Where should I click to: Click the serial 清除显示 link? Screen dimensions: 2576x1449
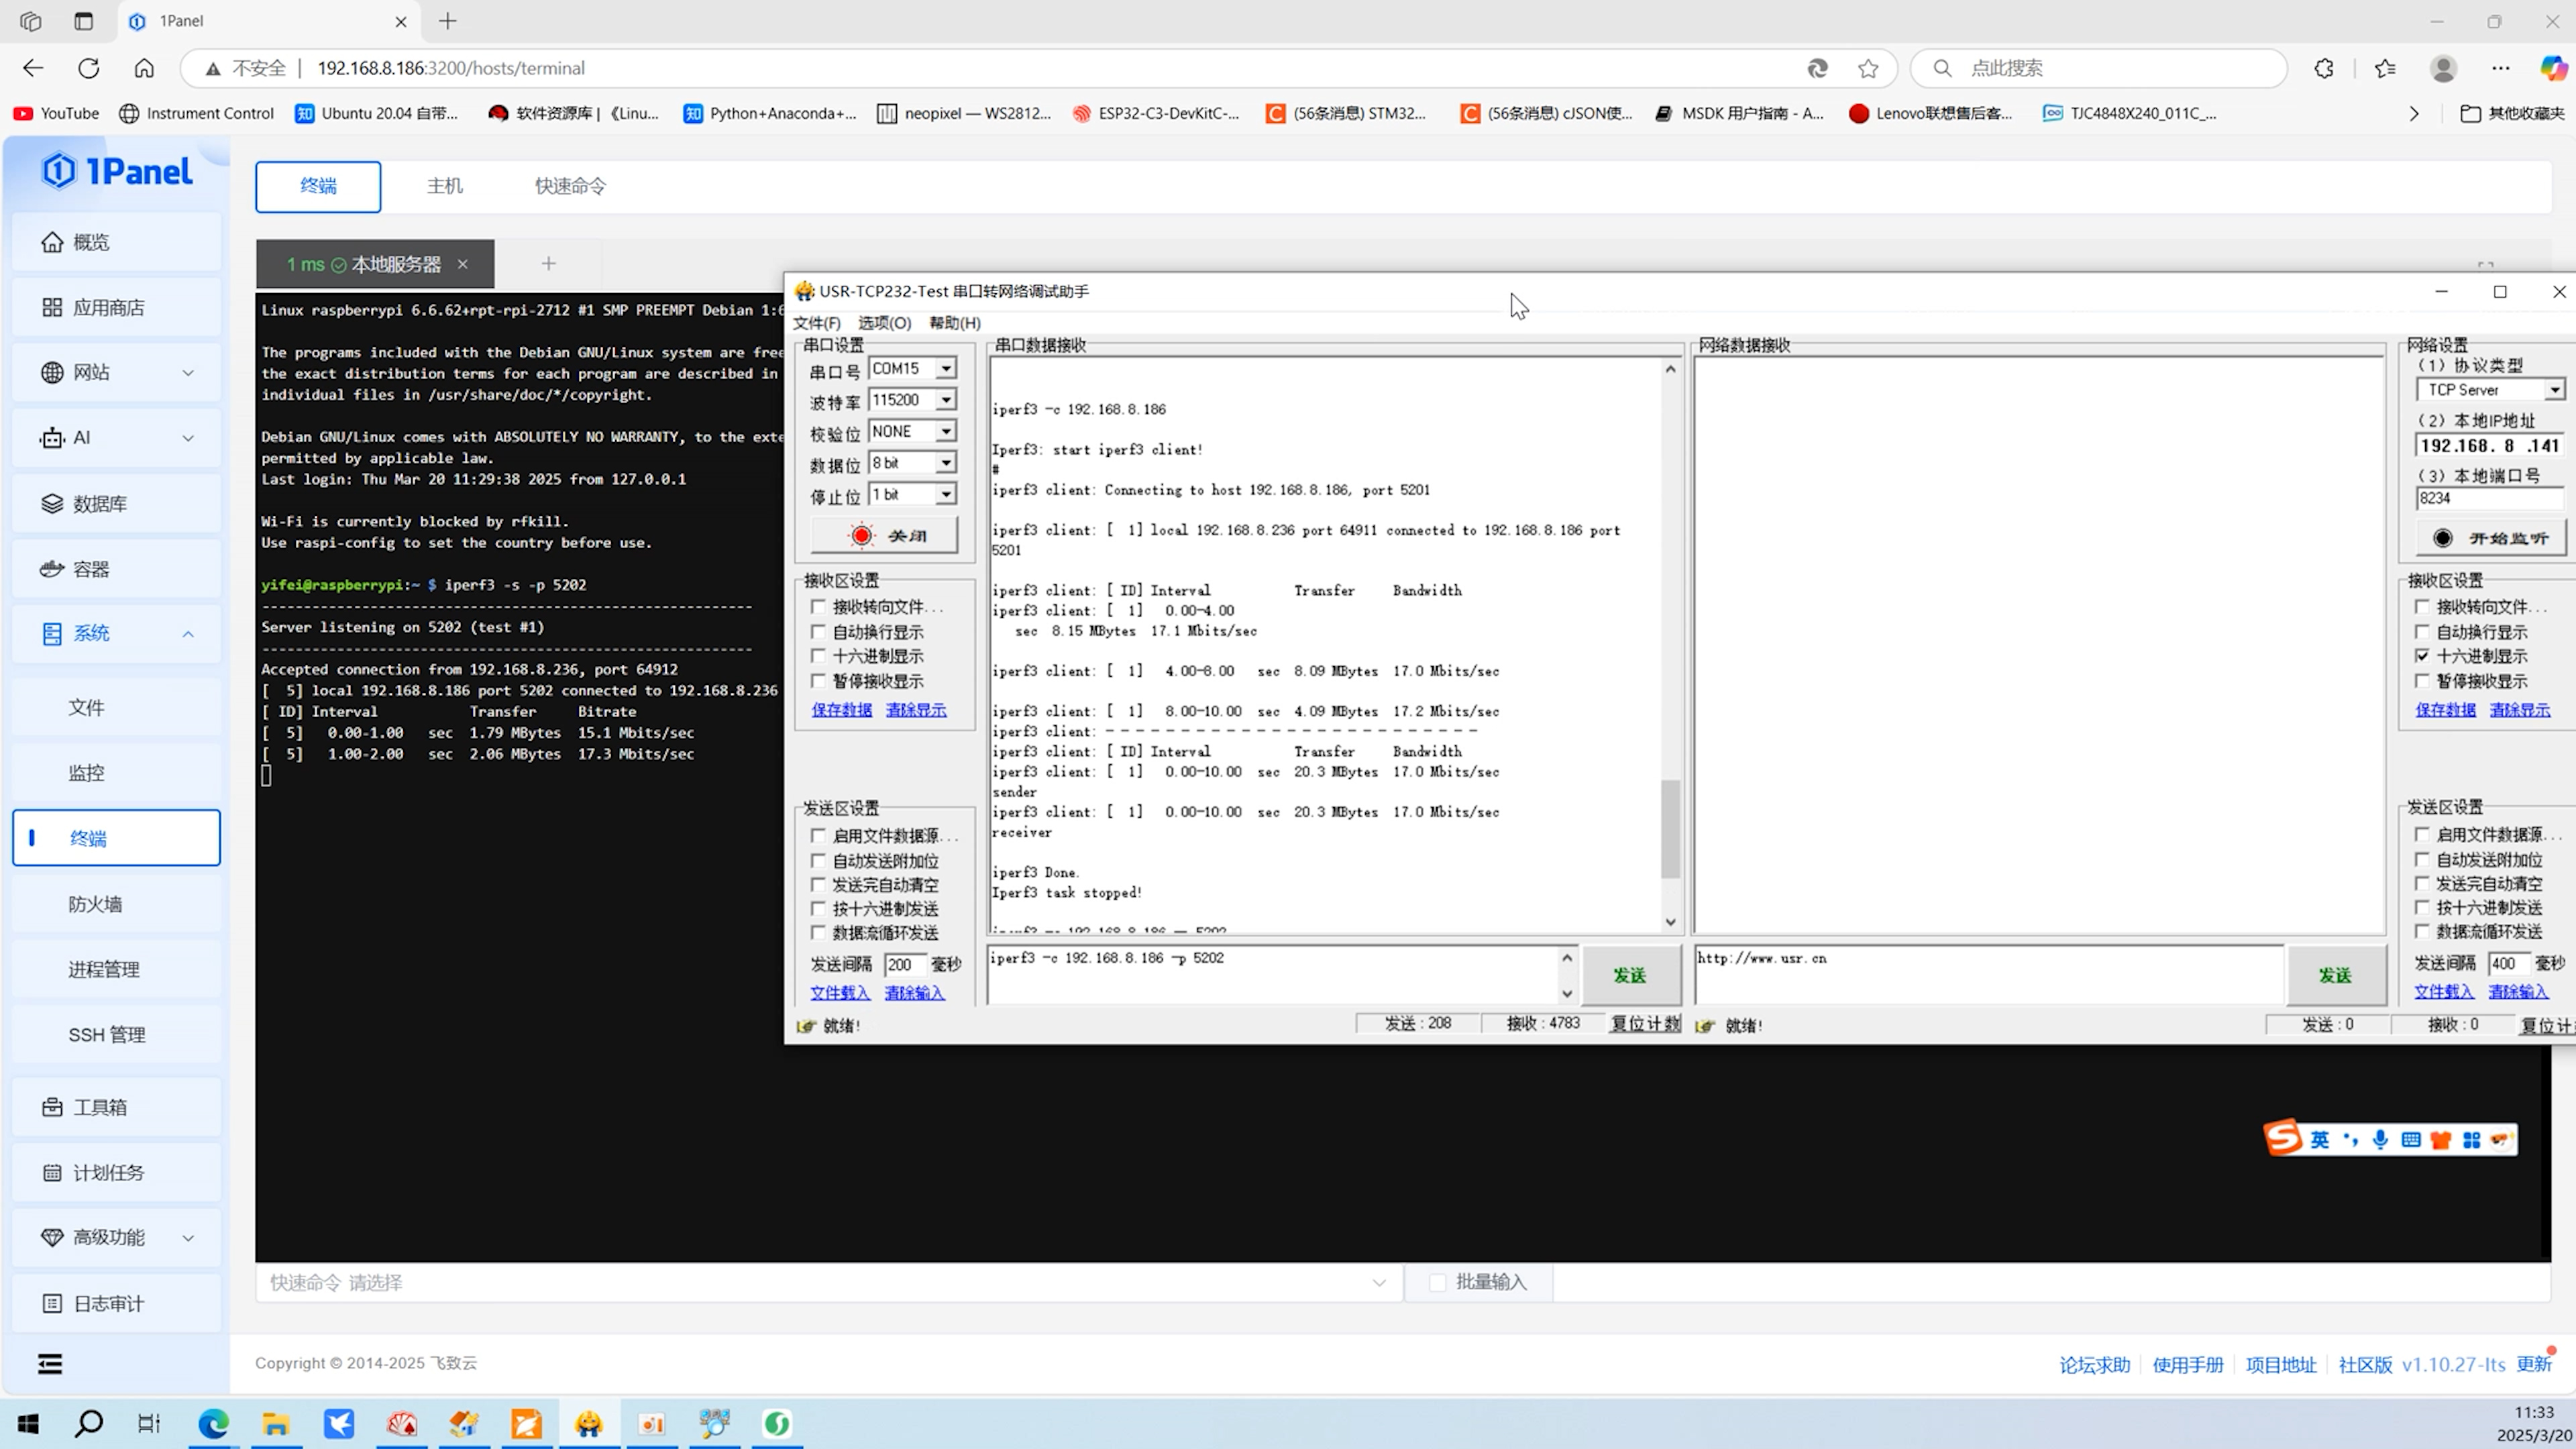pyautogui.click(x=915, y=710)
